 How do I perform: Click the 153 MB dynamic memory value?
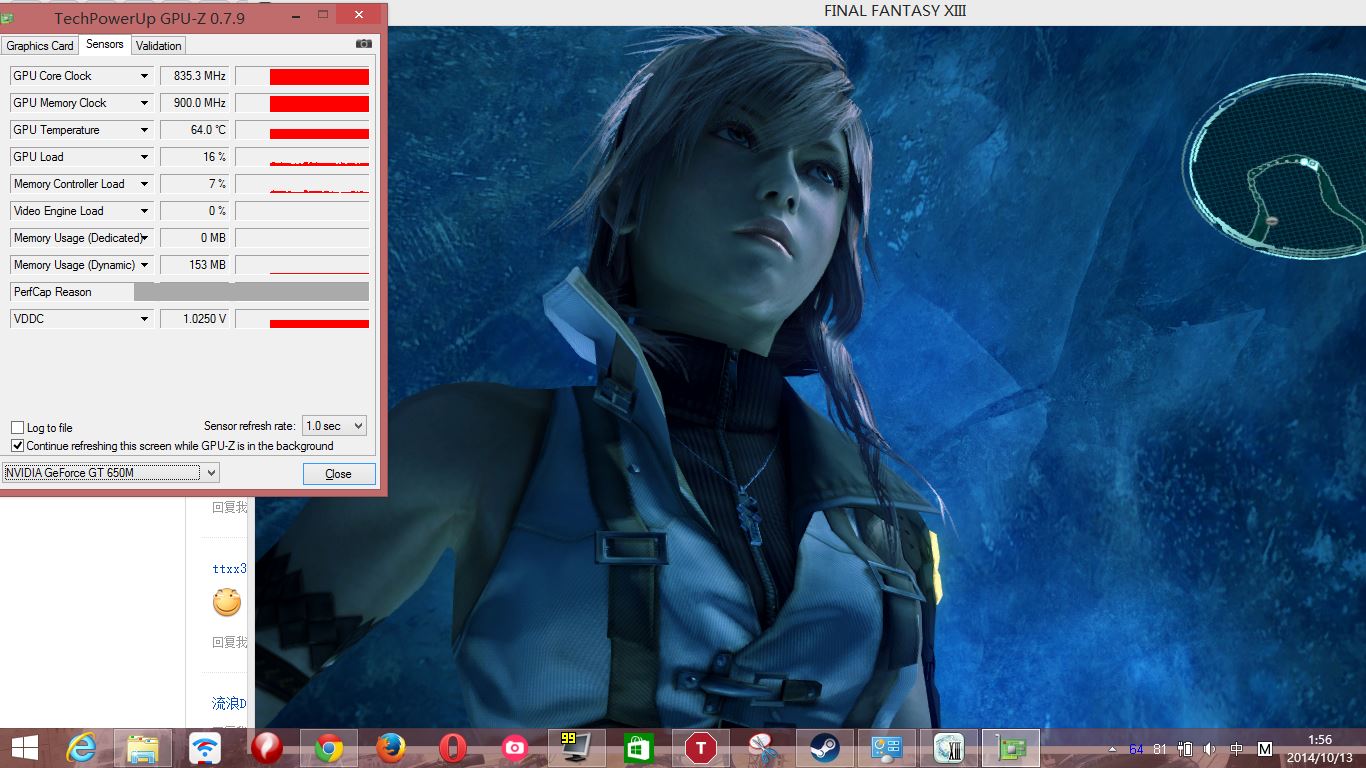[x=195, y=265]
